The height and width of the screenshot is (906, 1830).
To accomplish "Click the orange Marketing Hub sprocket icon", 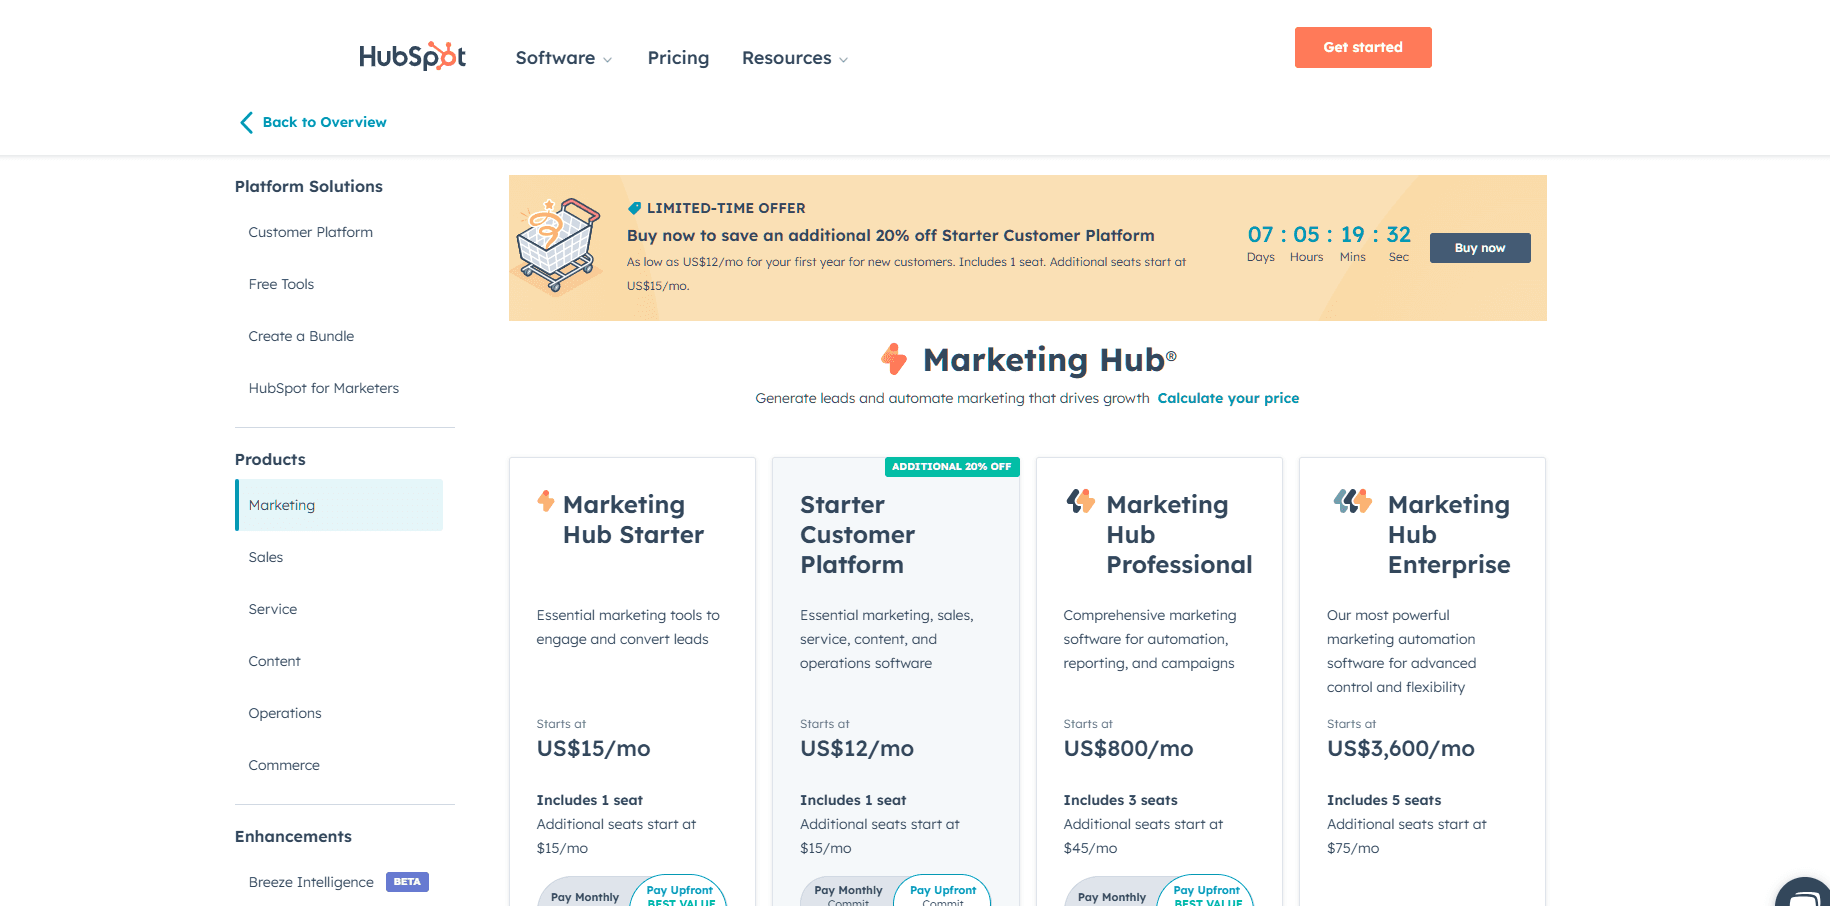I will (x=894, y=358).
